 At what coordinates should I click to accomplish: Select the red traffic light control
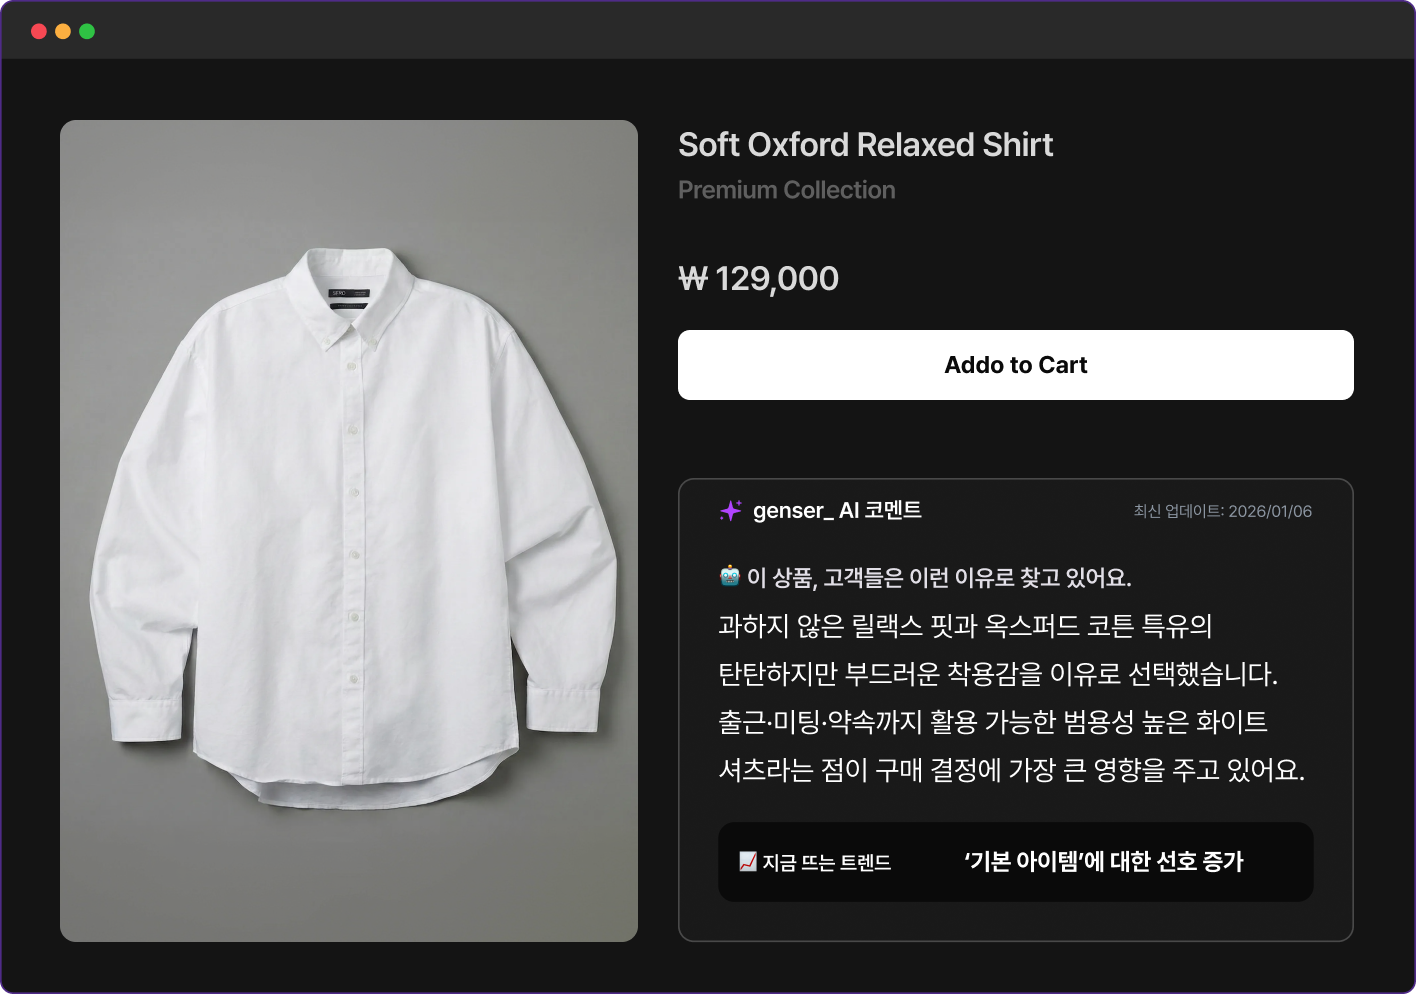(x=37, y=31)
